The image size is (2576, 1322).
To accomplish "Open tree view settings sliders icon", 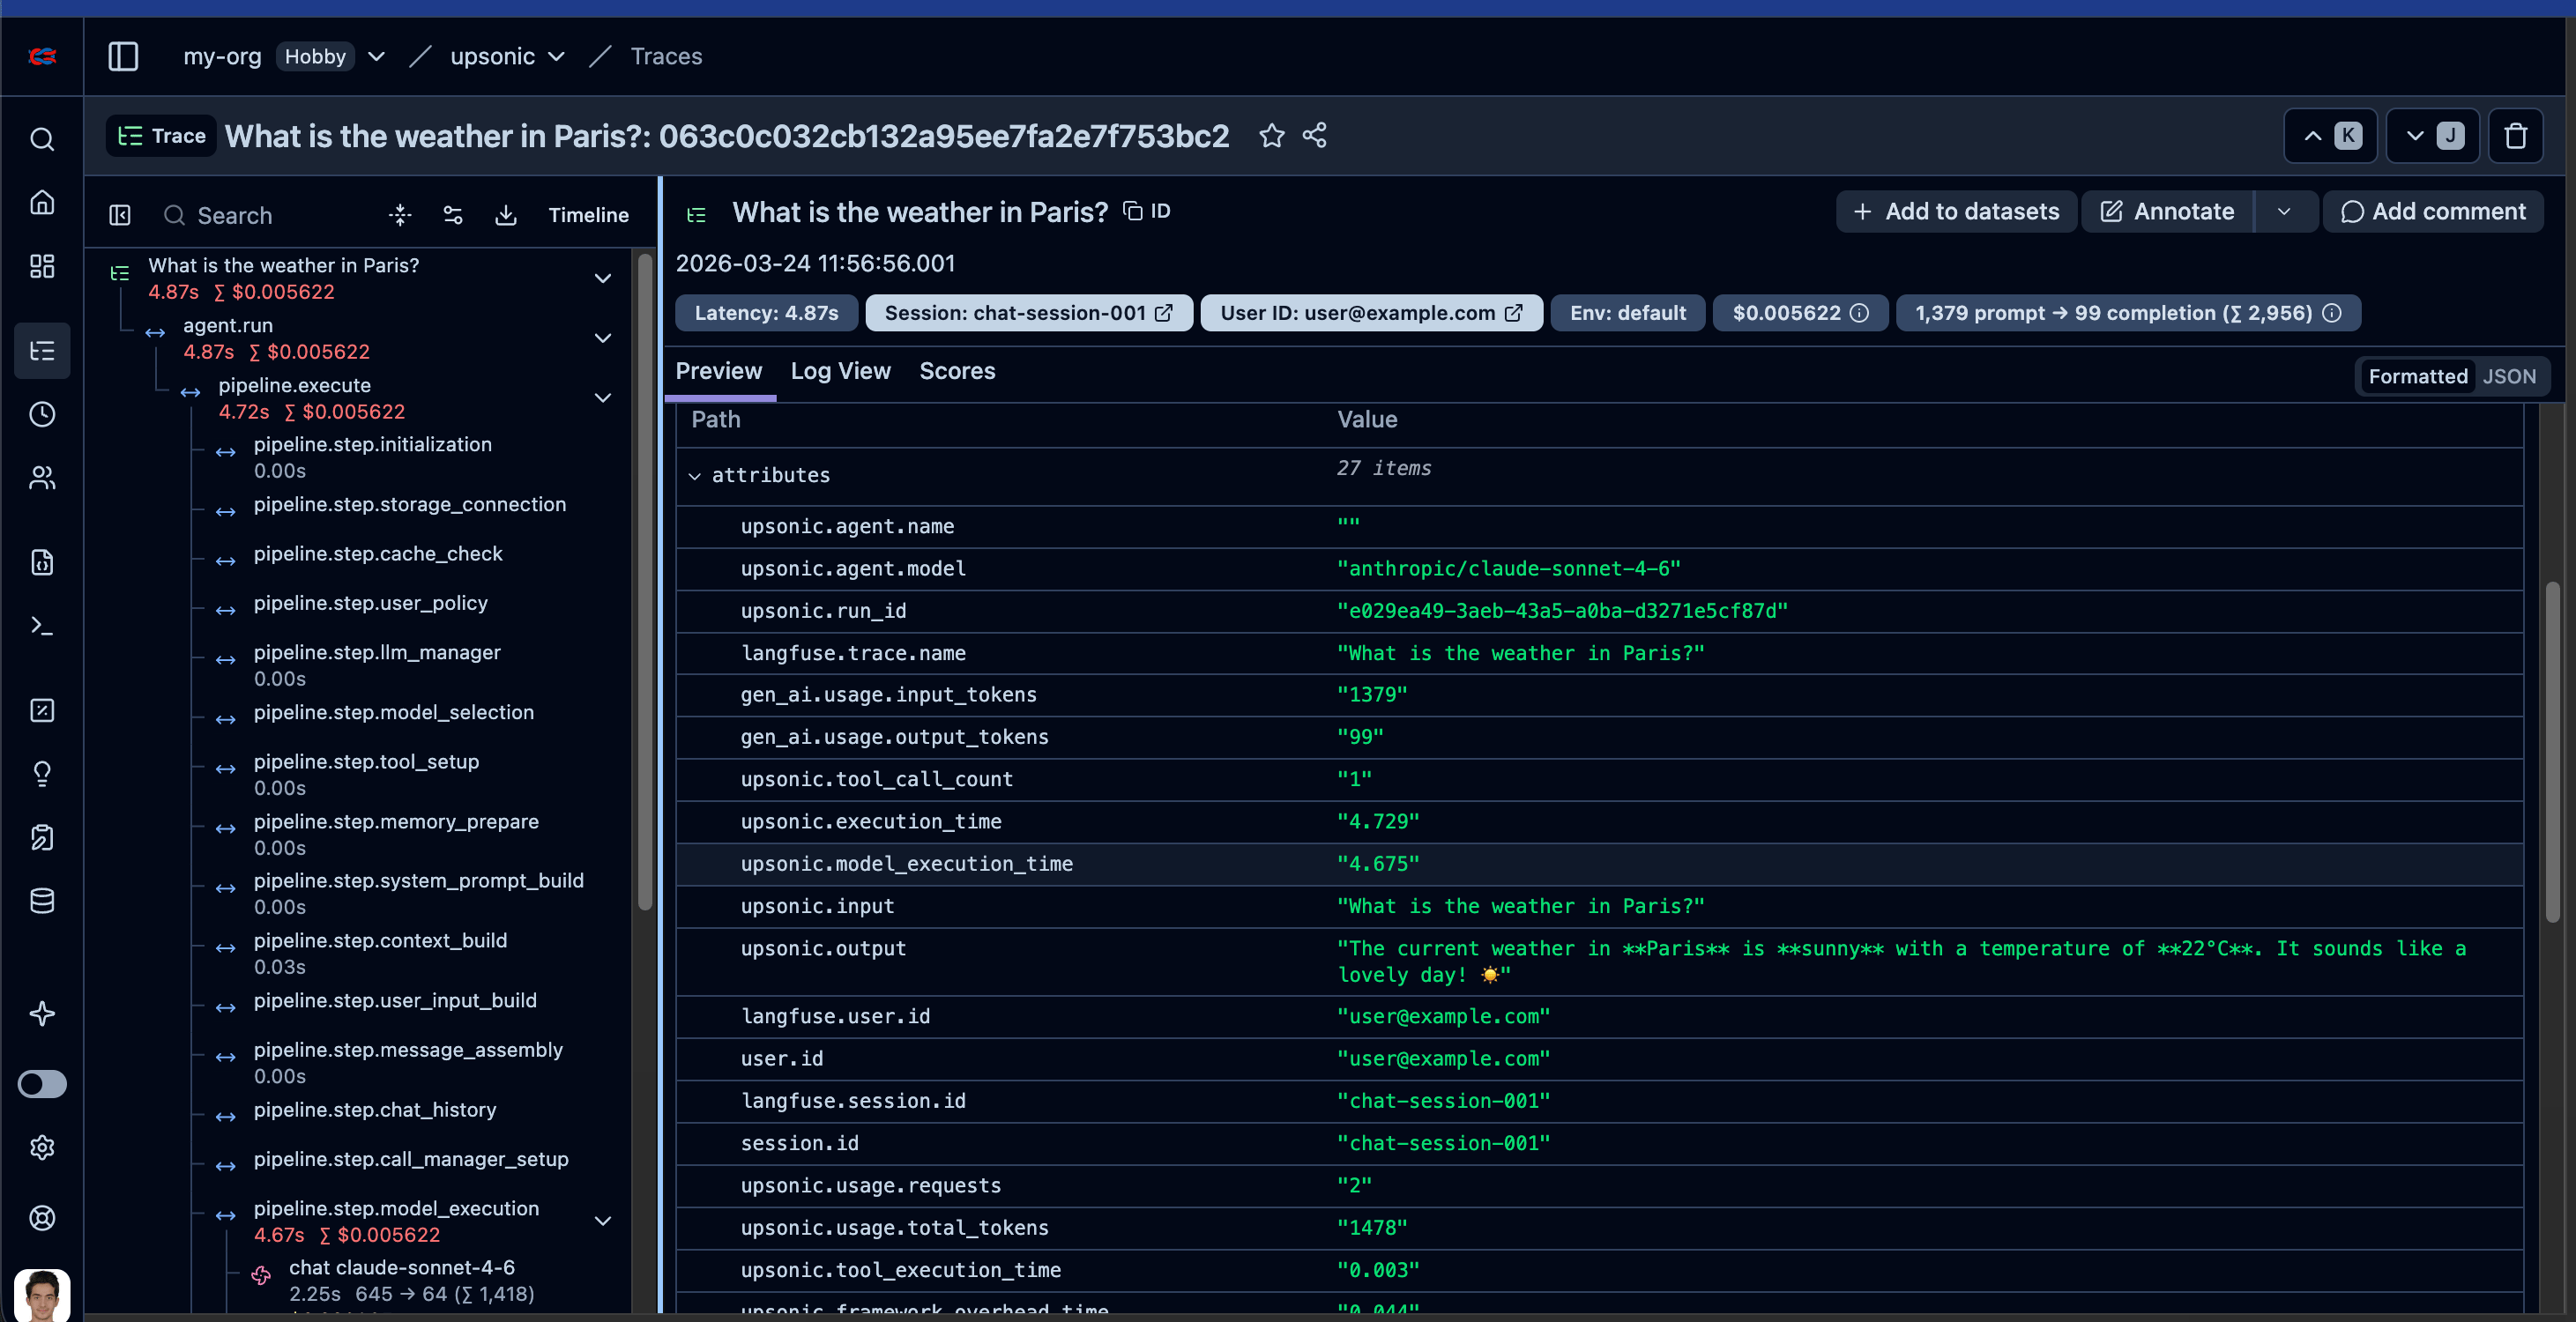I will [453, 215].
